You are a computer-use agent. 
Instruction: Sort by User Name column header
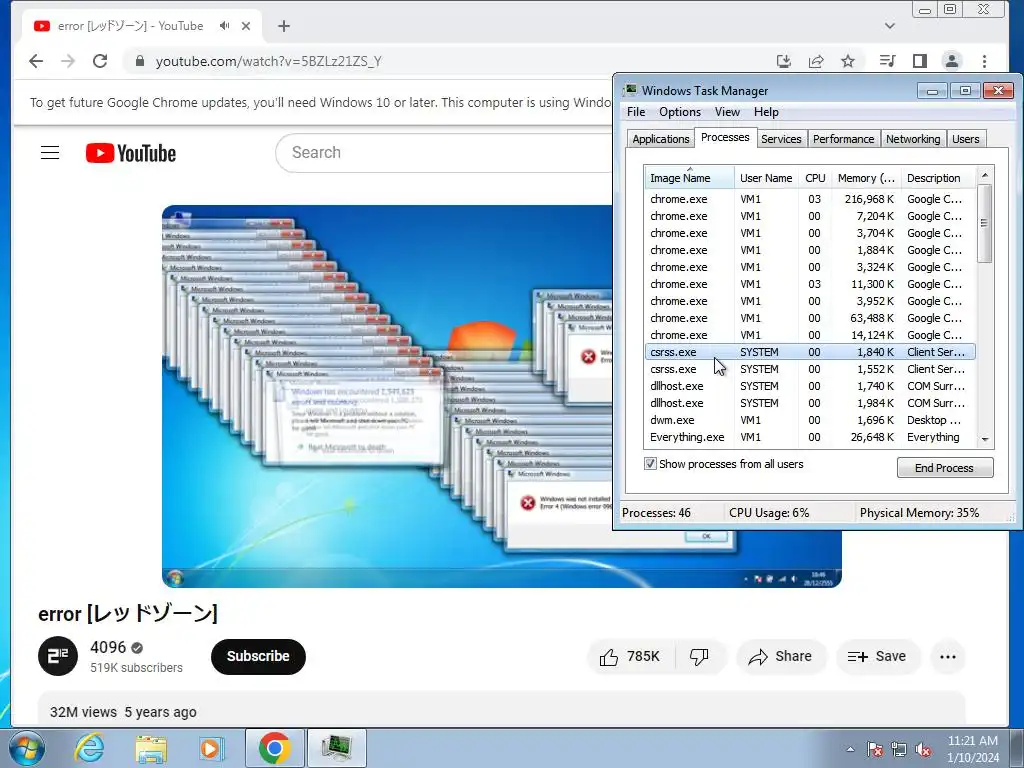(x=766, y=178)
